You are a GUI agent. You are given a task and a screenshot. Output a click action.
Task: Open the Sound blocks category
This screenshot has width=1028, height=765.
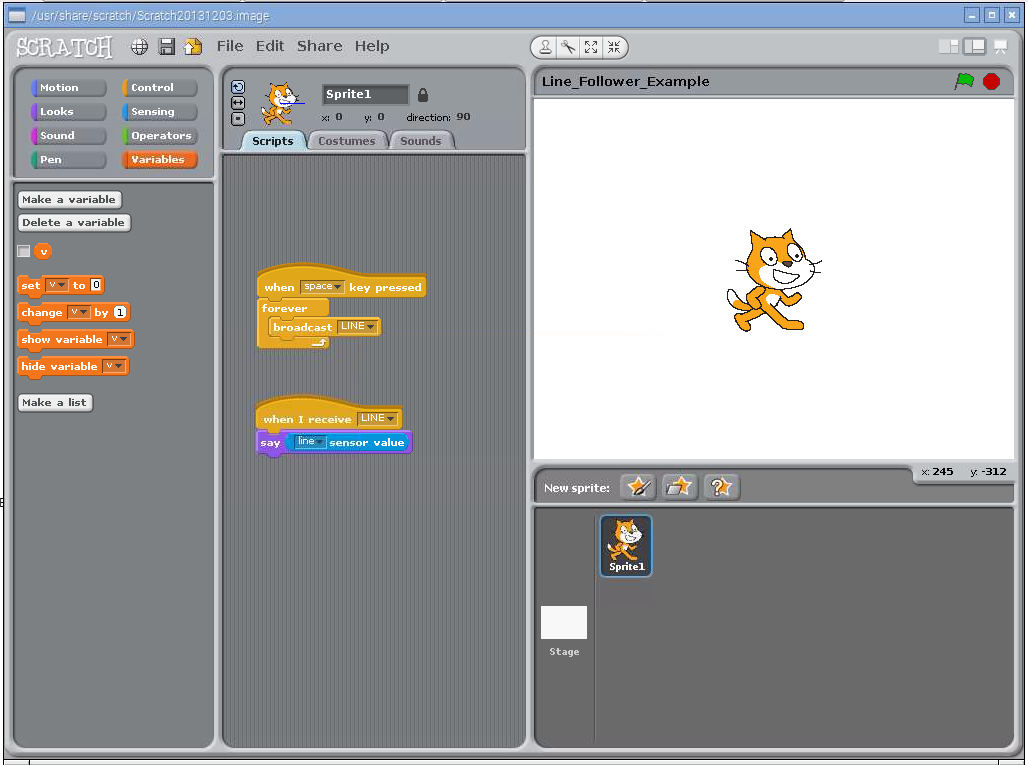68,135
